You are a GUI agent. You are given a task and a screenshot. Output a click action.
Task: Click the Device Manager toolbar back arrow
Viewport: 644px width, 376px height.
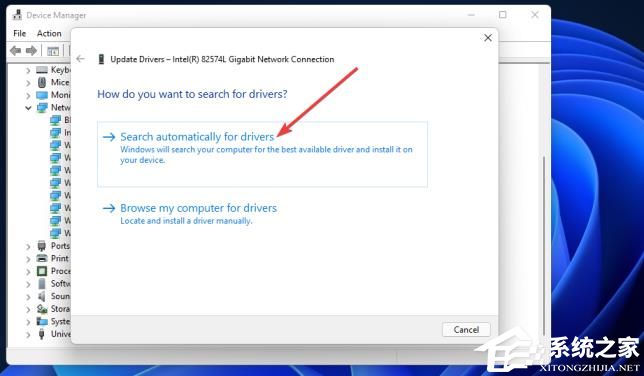point(16,51)
